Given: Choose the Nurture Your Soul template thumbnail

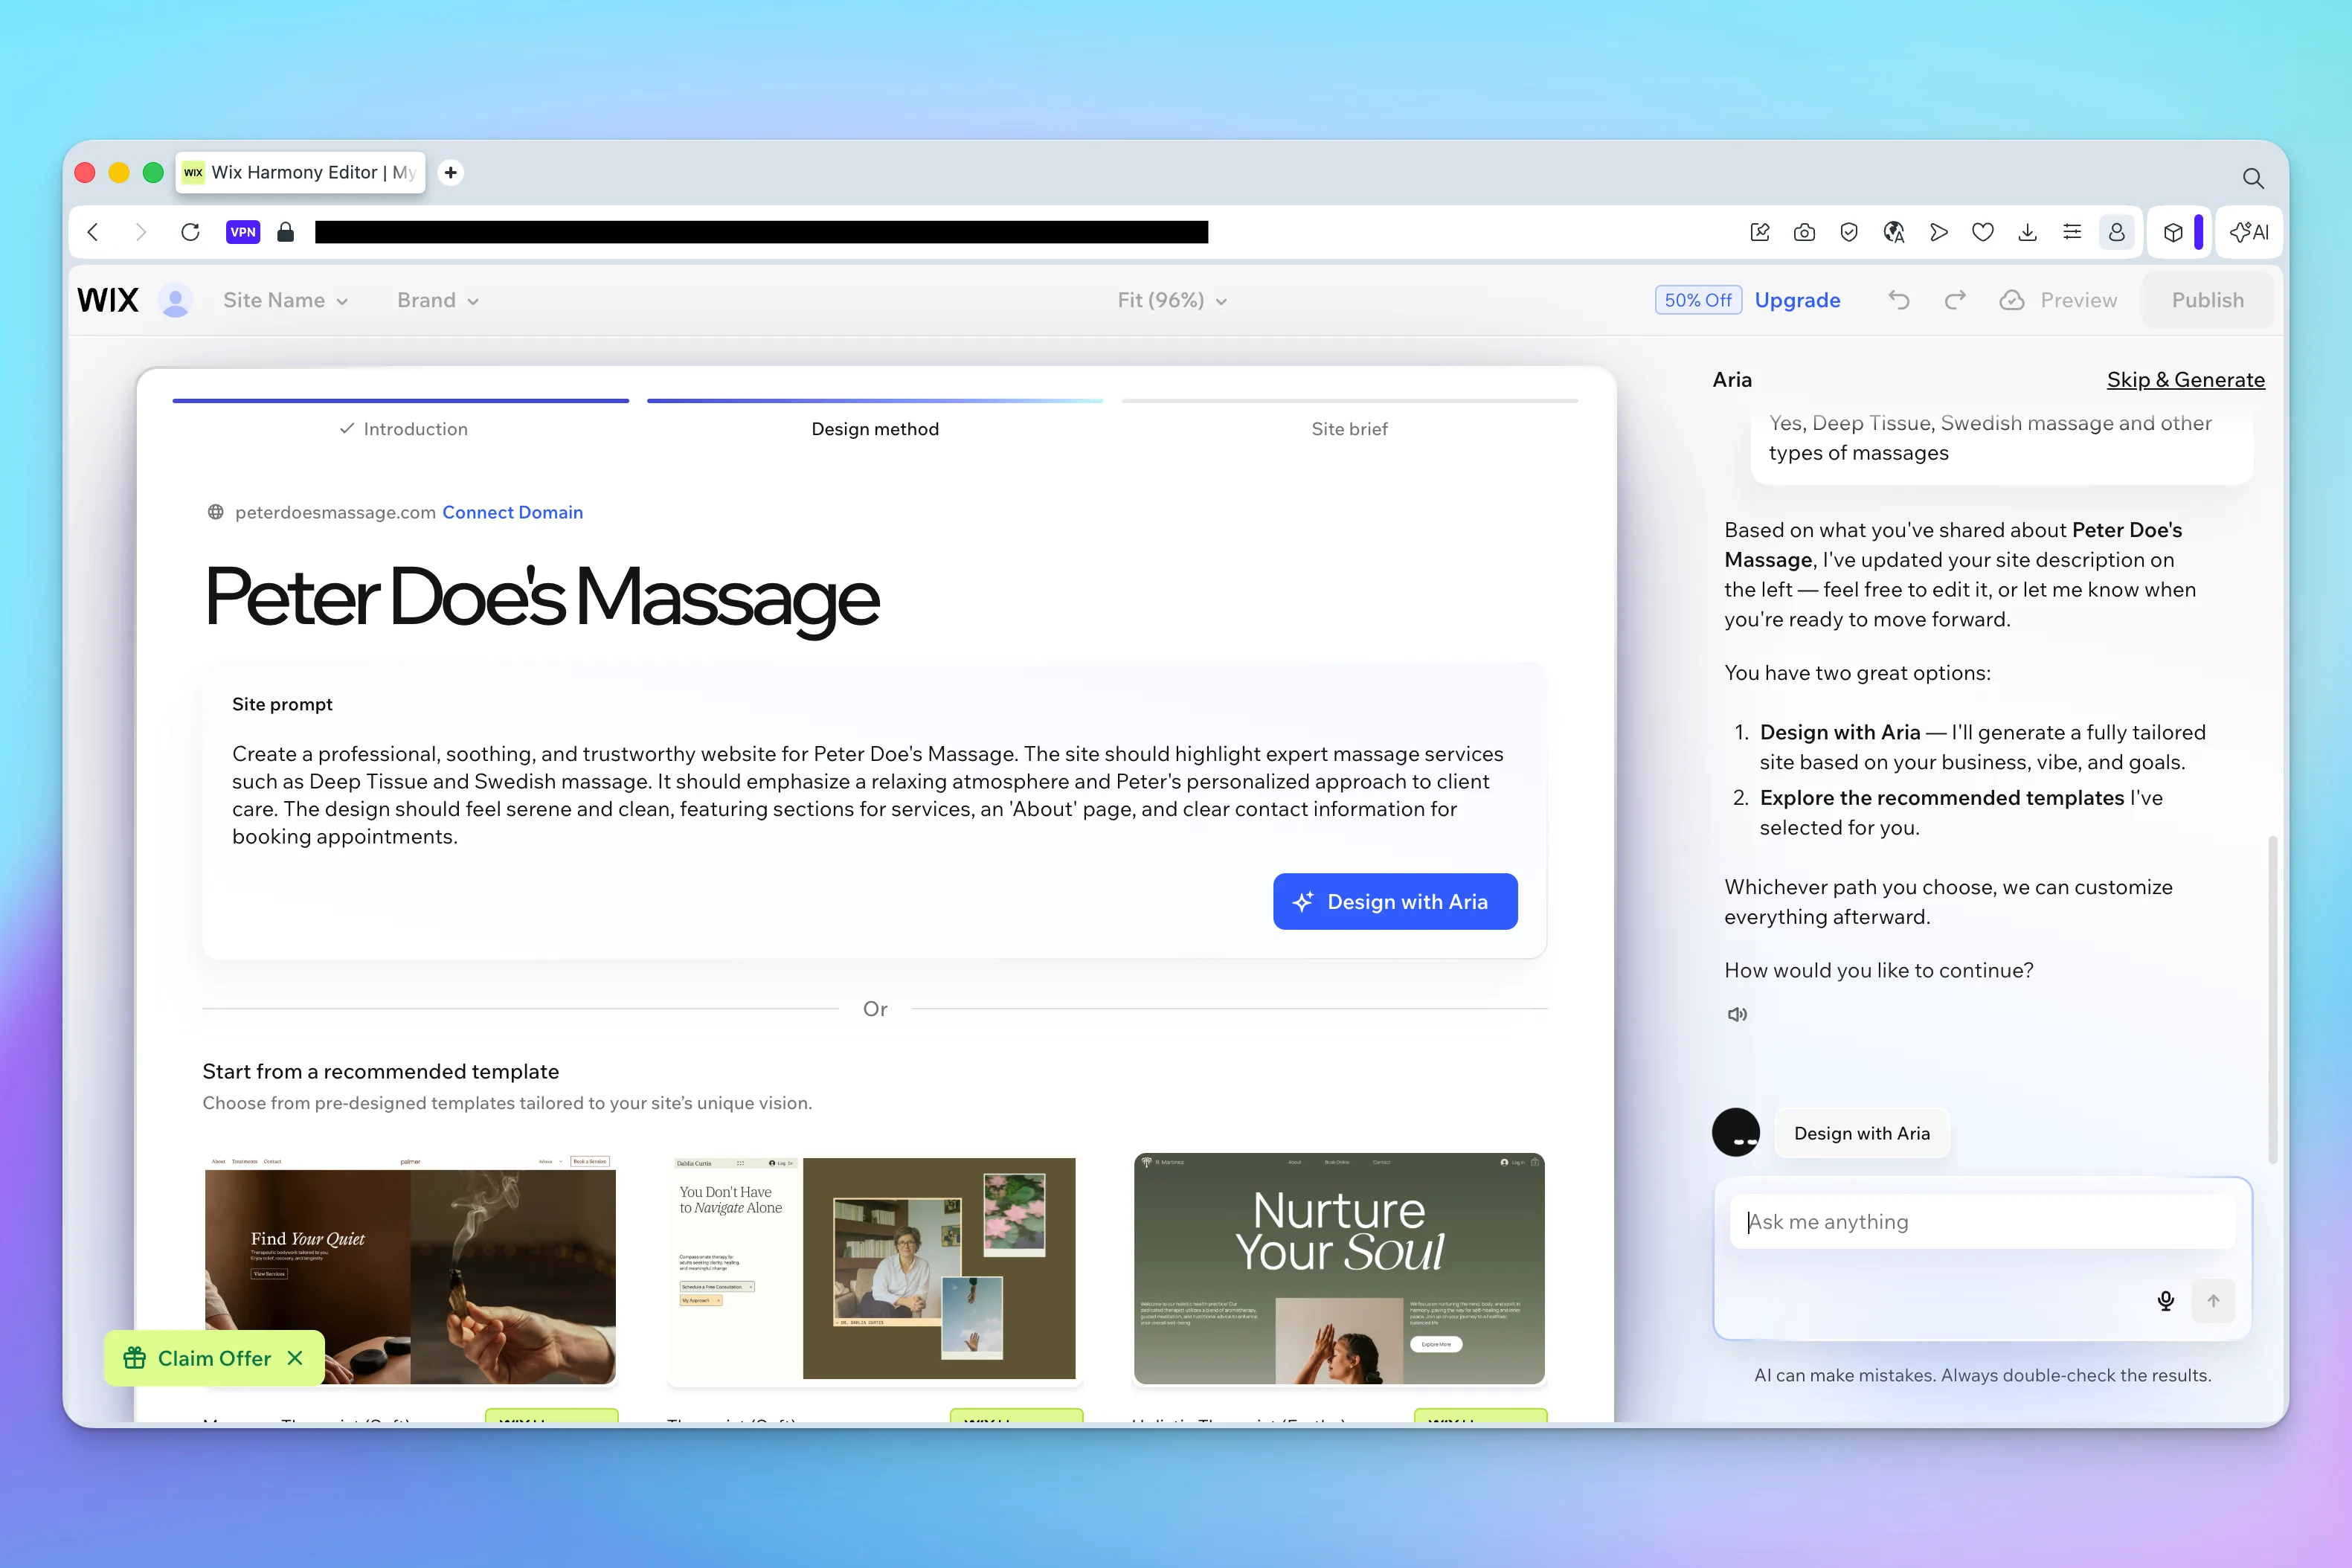Looking at the screenshot, I should click(x=1339, y=1269).
